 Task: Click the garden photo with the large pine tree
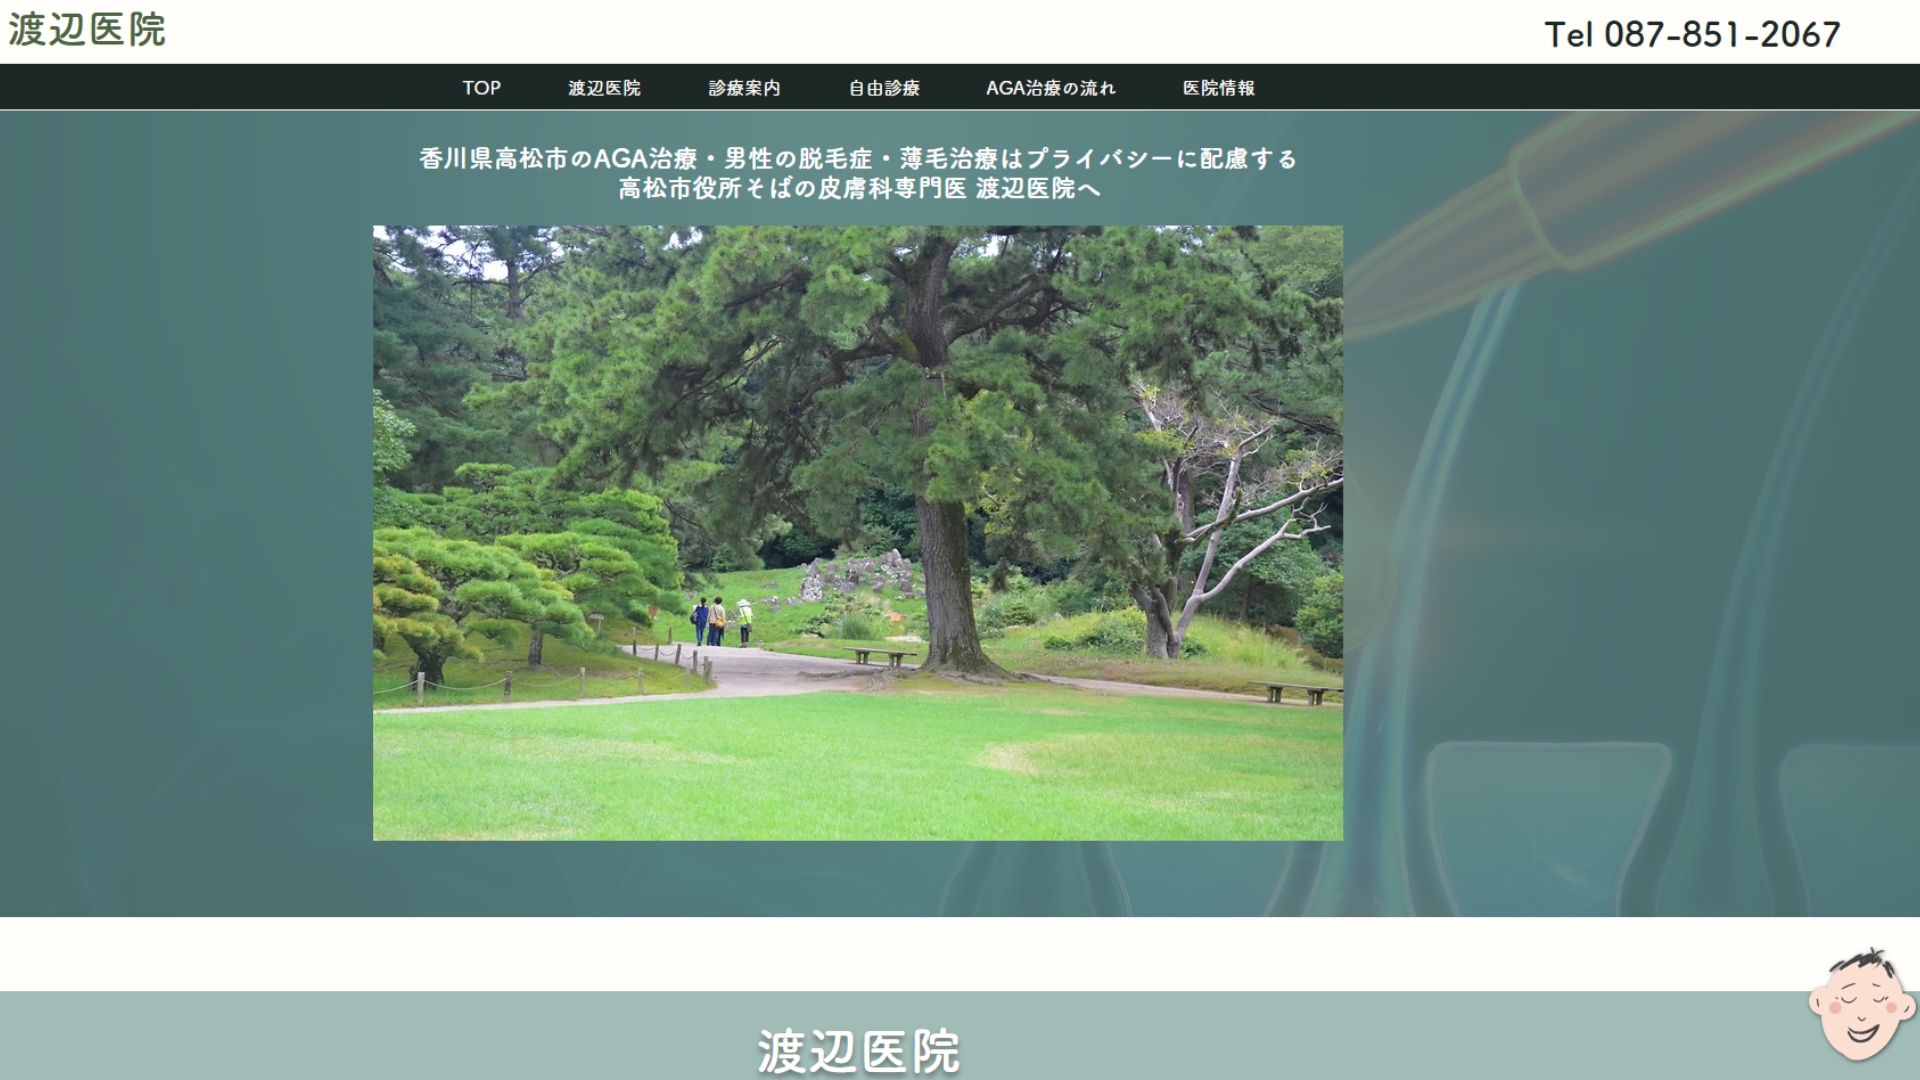point(858,530)
